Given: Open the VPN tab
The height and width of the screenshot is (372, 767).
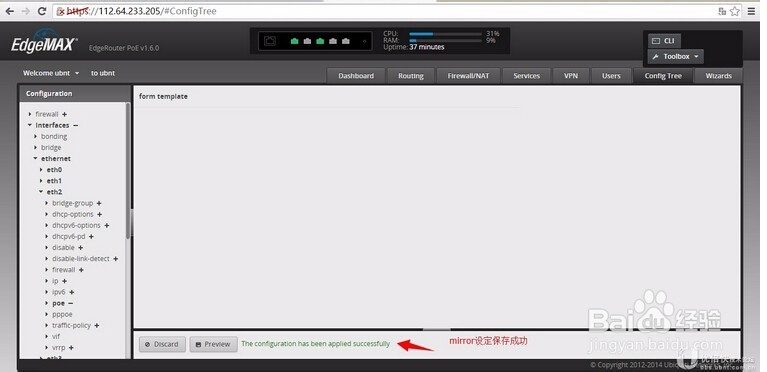Looking at the screenshot, I should pos(570,76).
